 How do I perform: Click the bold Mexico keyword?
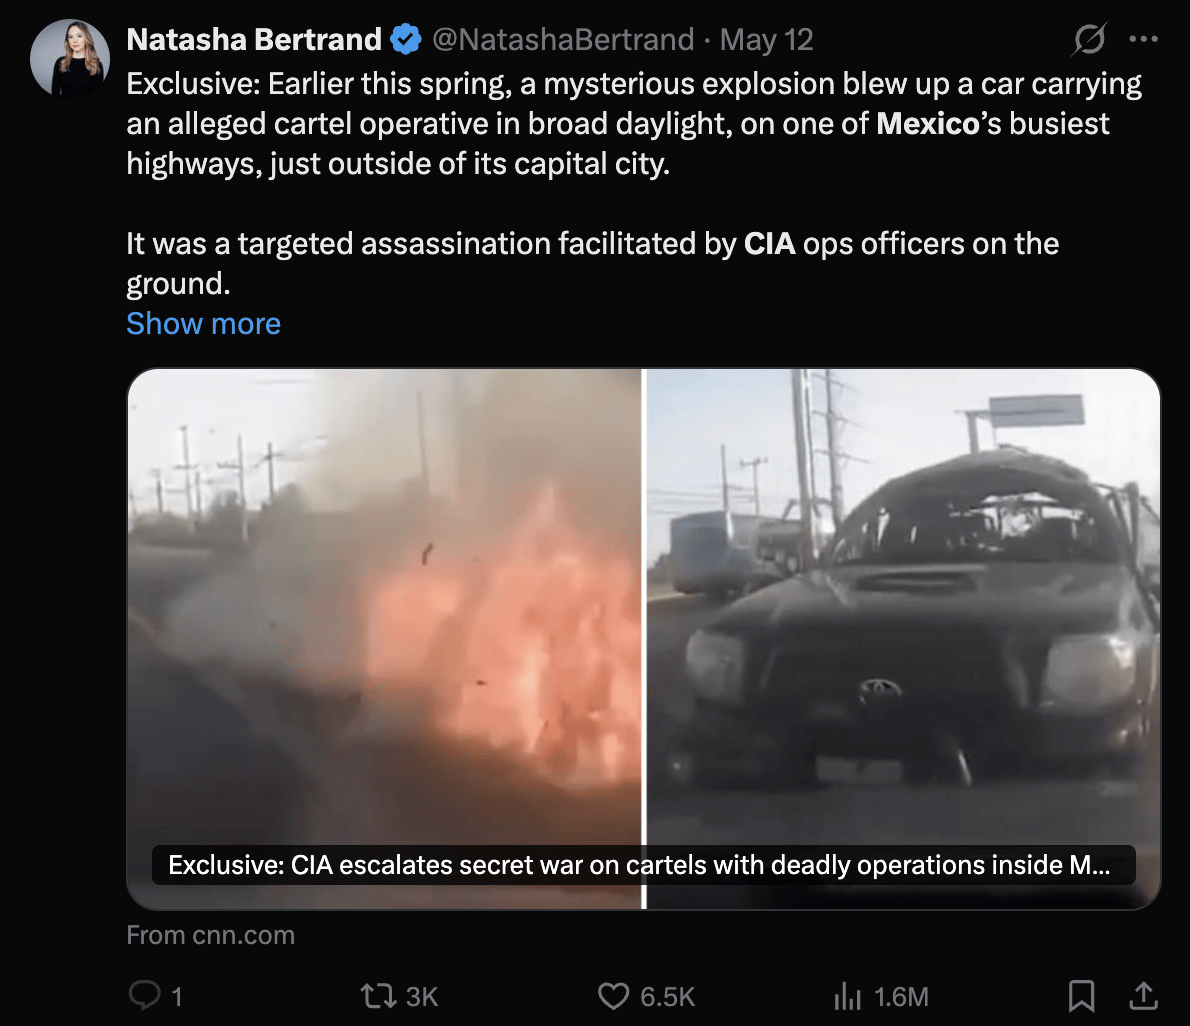[927, 124]
